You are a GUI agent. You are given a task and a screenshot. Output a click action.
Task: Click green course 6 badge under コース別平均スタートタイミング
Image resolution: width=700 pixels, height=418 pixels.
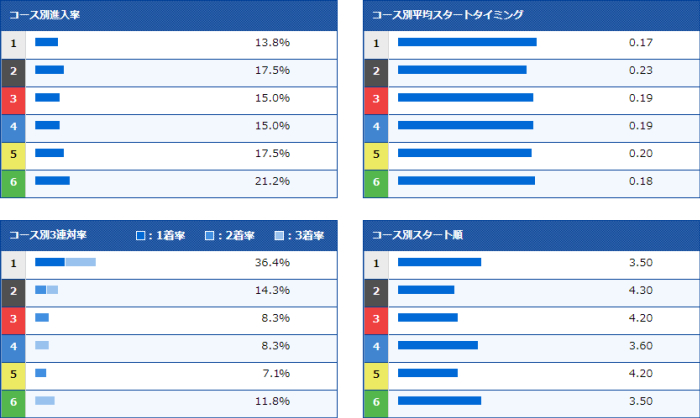tap(375, 181)
